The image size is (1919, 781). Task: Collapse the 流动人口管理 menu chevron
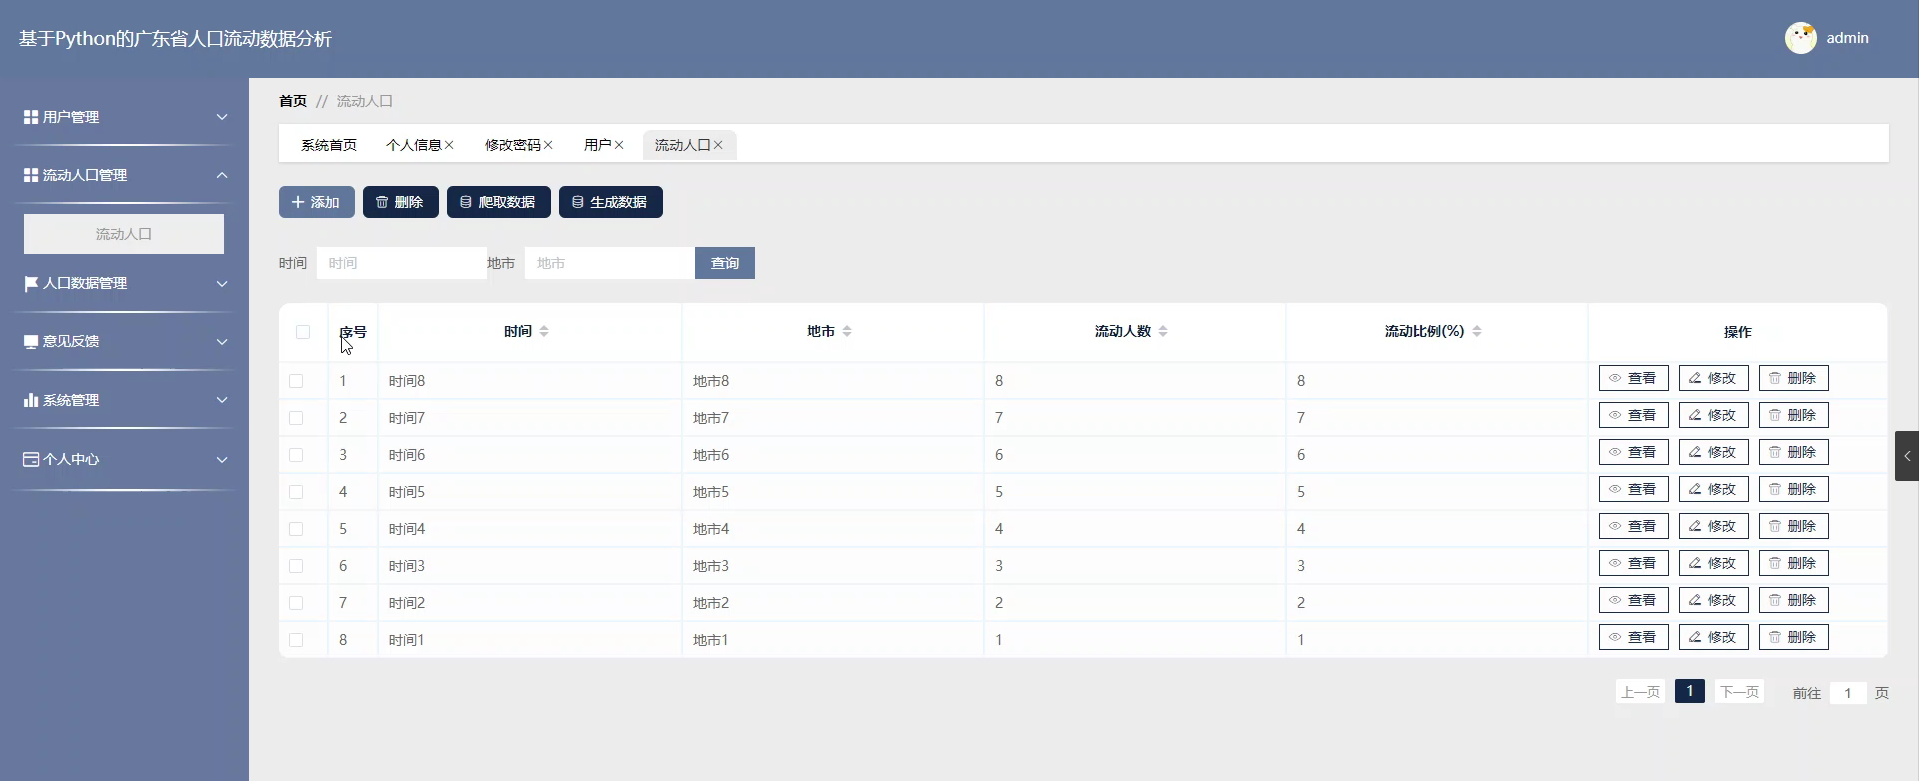click(222, 175)
